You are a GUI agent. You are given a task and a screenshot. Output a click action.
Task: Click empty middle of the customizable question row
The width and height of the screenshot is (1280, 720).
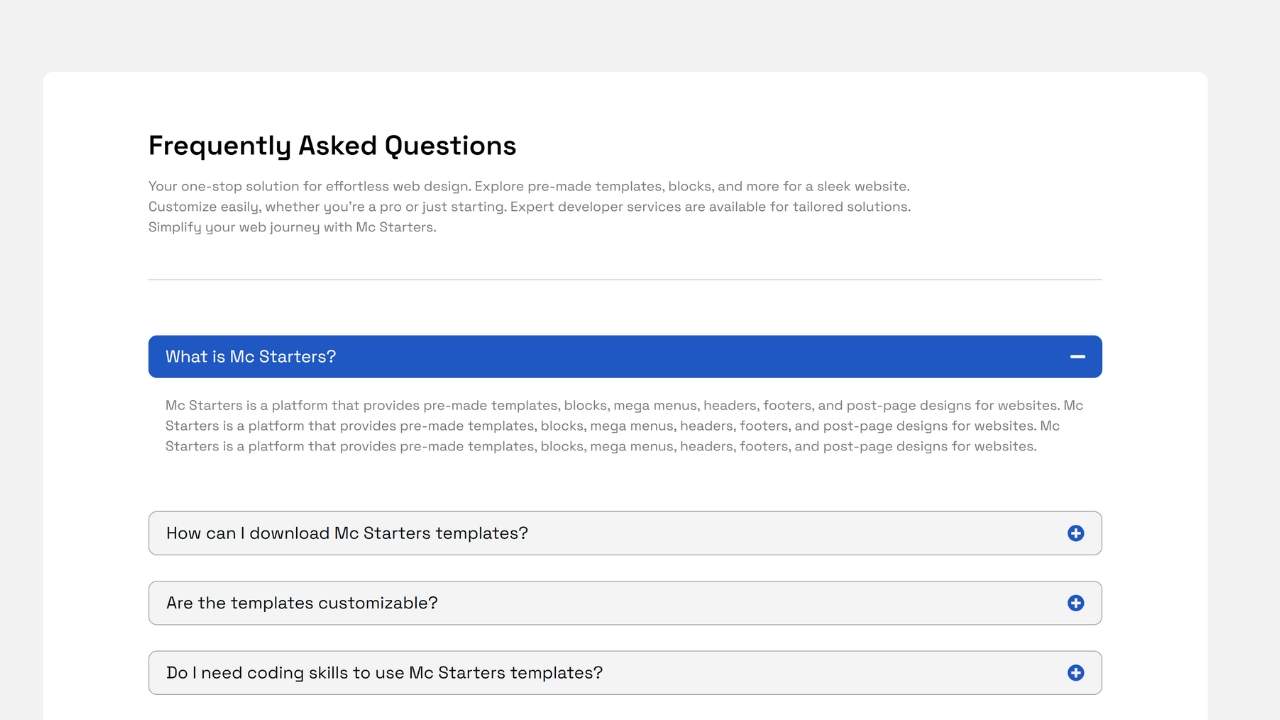pyautogui.click(x=750, y=603)
